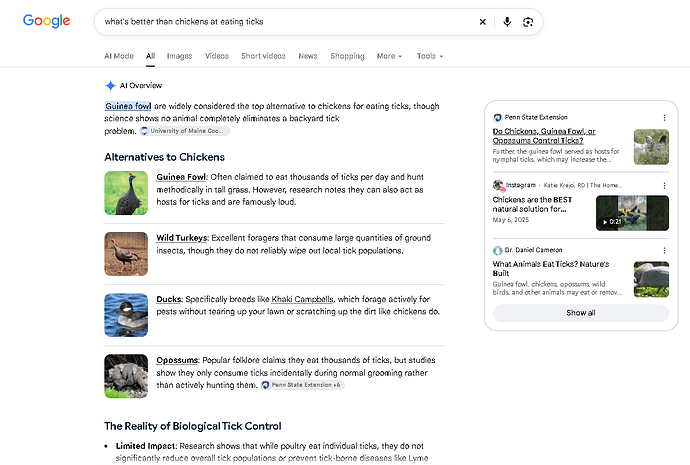Play the 0:21 Instagram video
Viewport: 690px width, 465px height.
coord(632,213)
